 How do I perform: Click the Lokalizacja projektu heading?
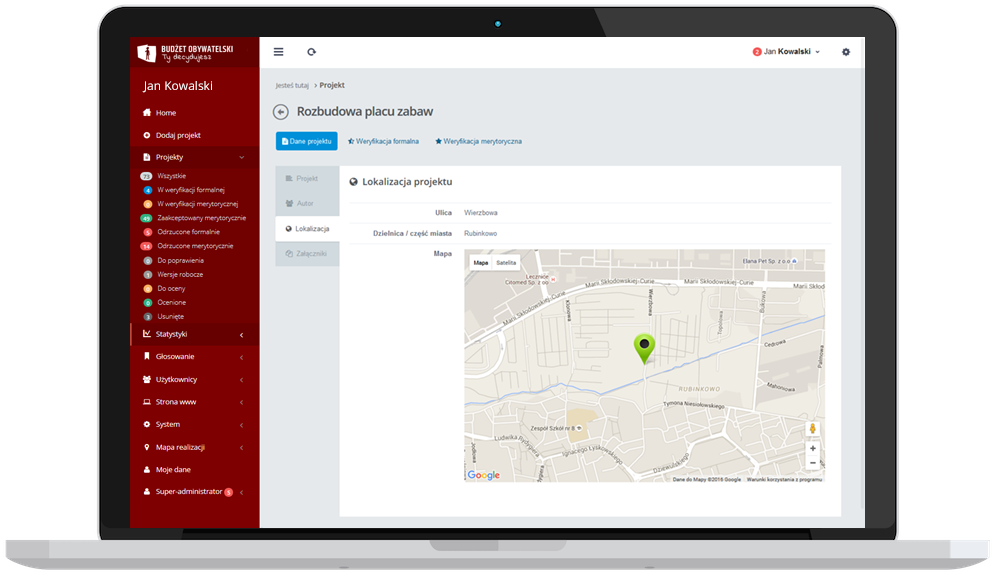click(407, 182)
